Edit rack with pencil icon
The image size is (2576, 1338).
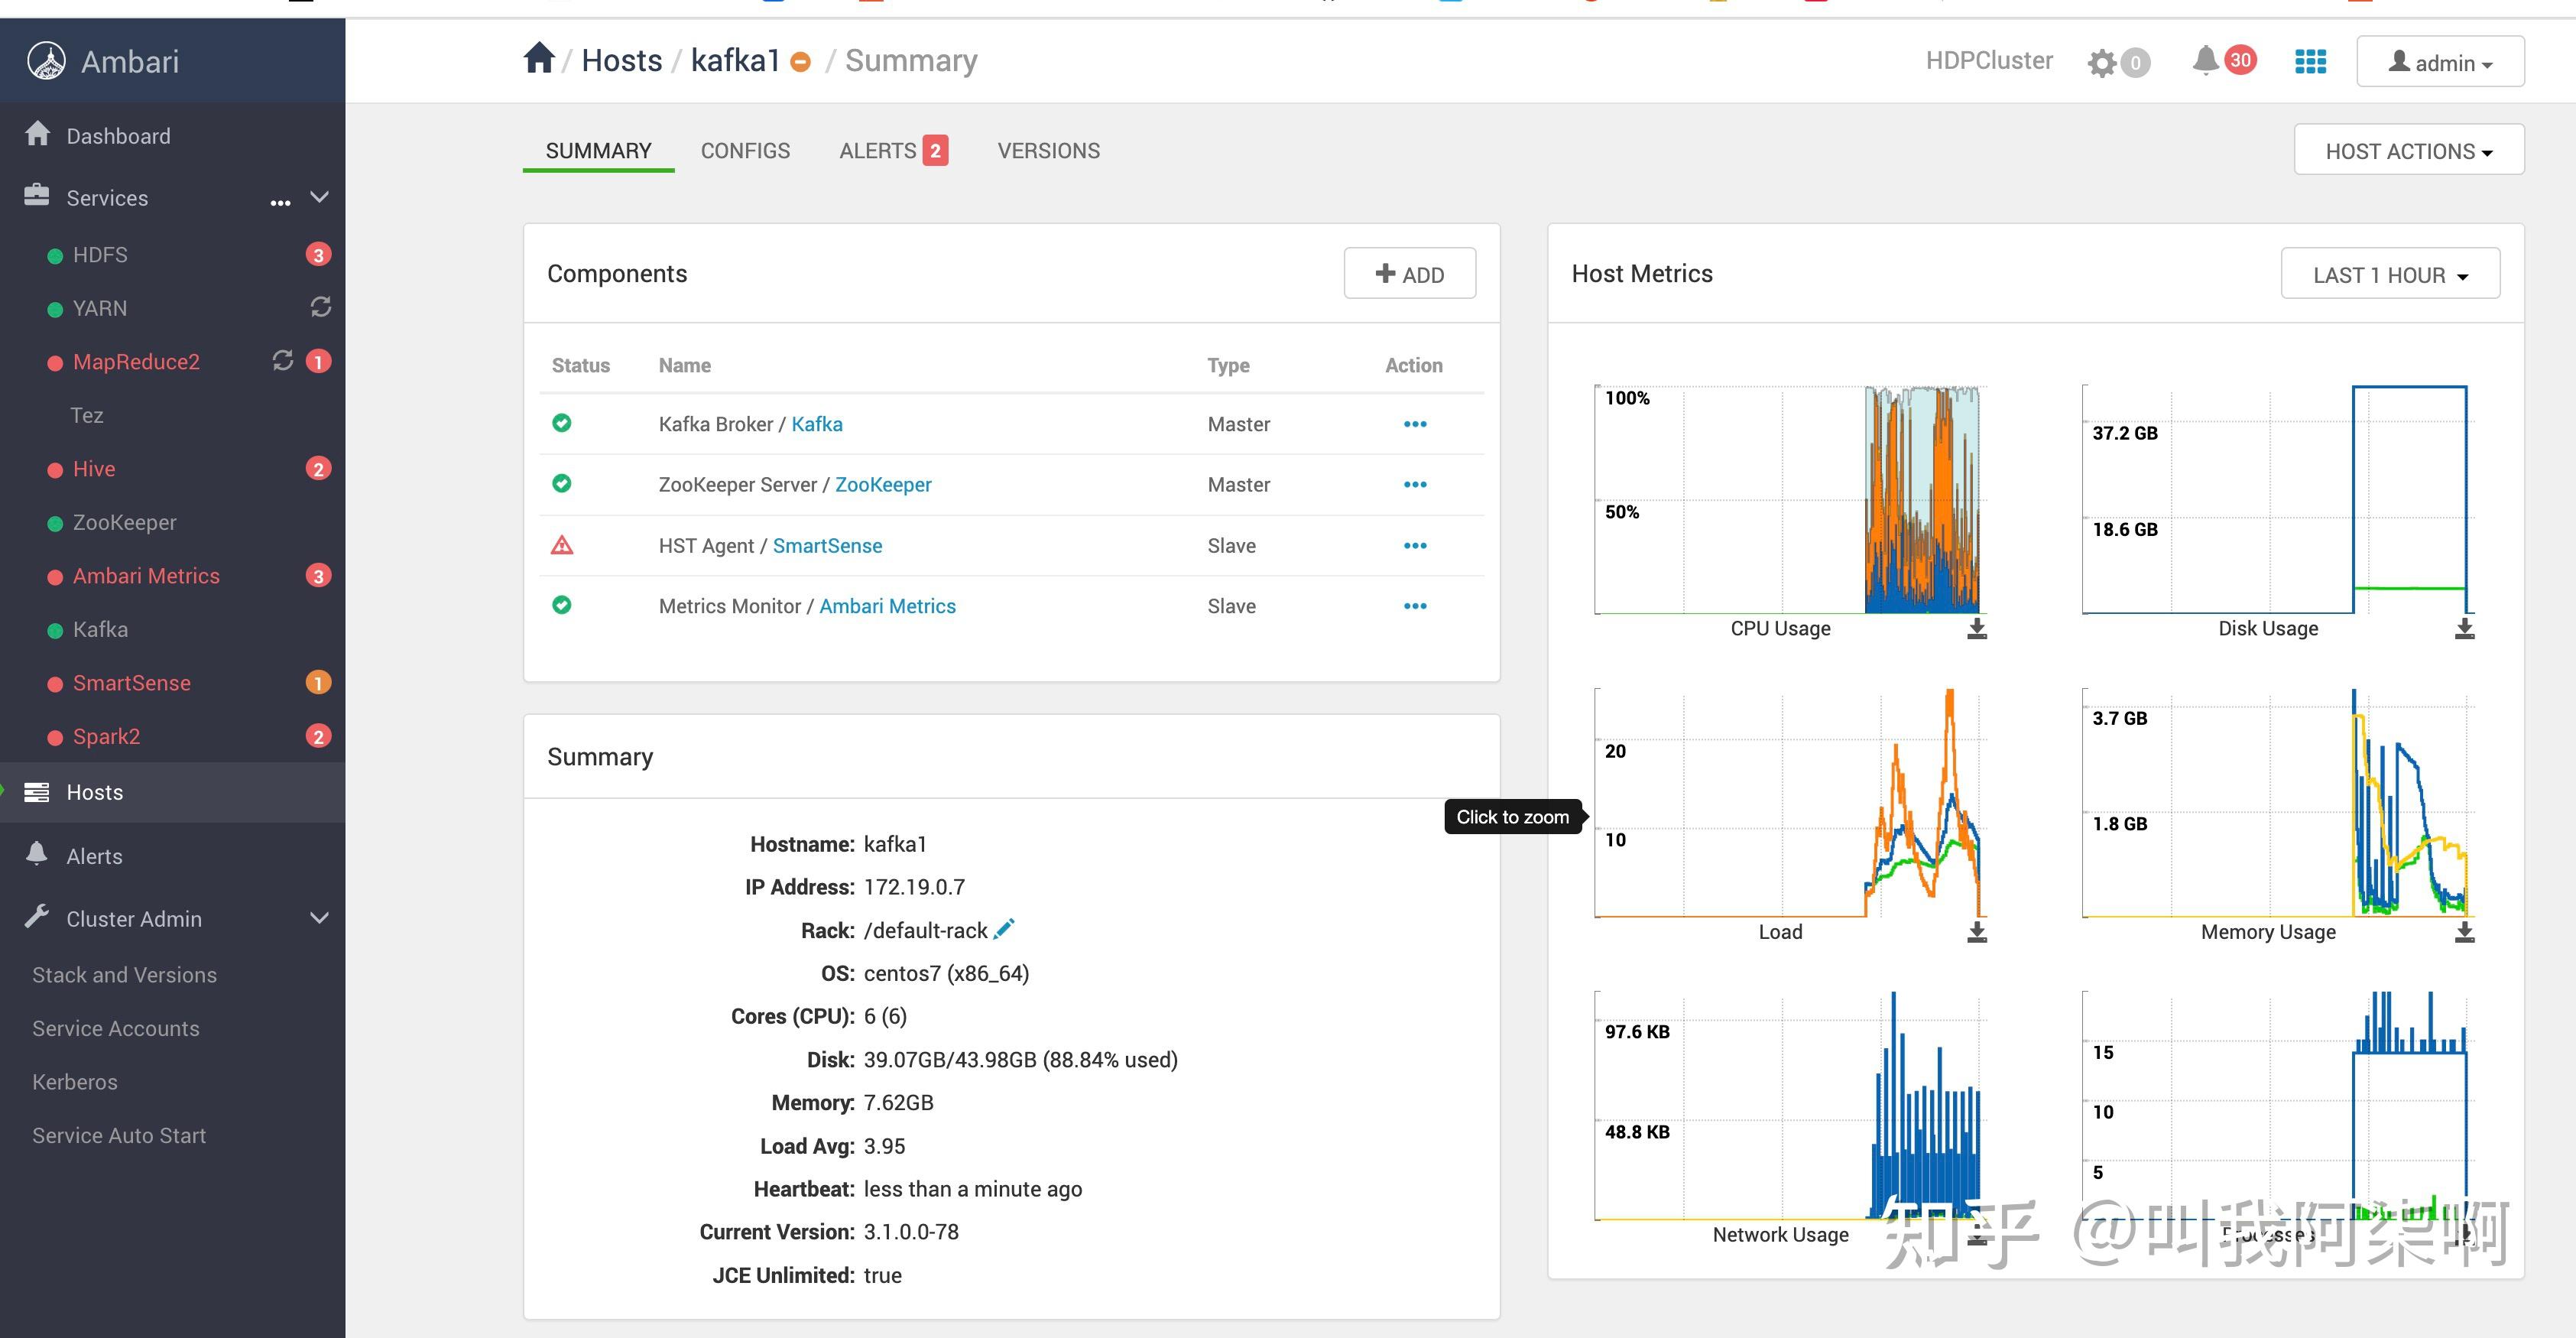point(1004,929)
